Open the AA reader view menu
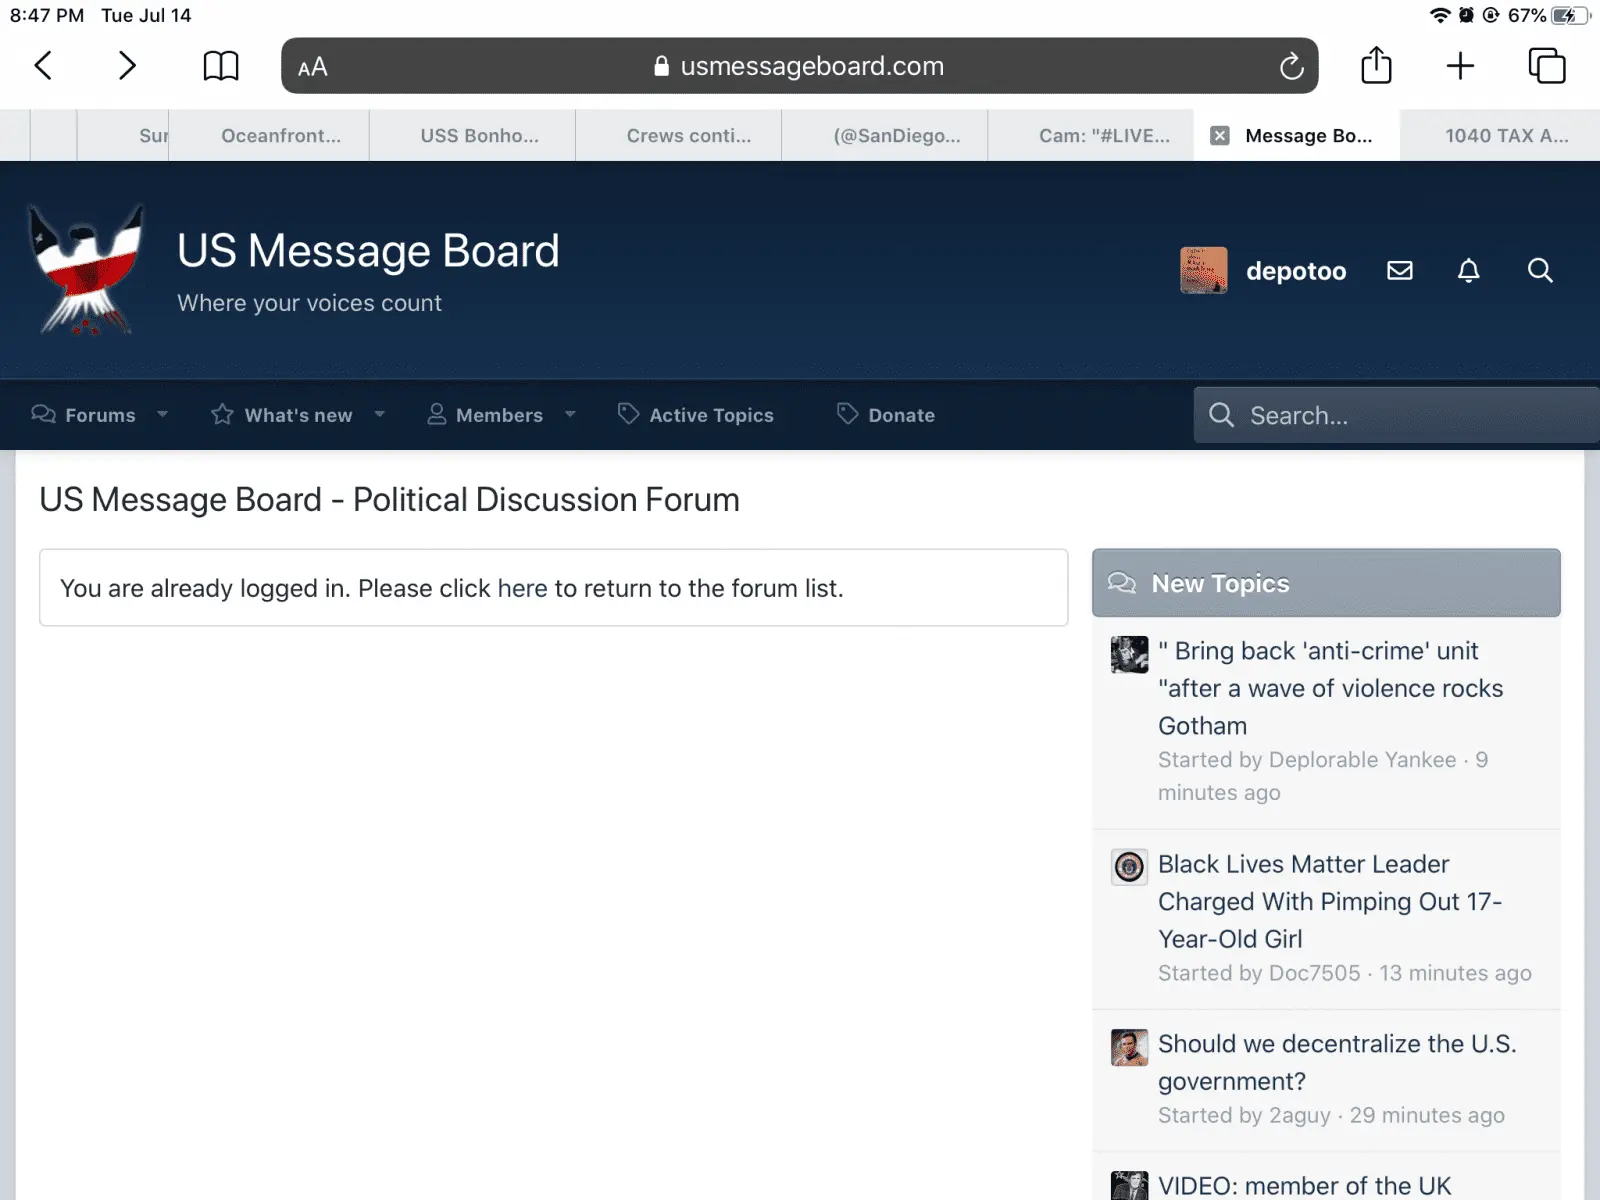This screenshot has width=1600, height=1200. [x=313, y=67]
